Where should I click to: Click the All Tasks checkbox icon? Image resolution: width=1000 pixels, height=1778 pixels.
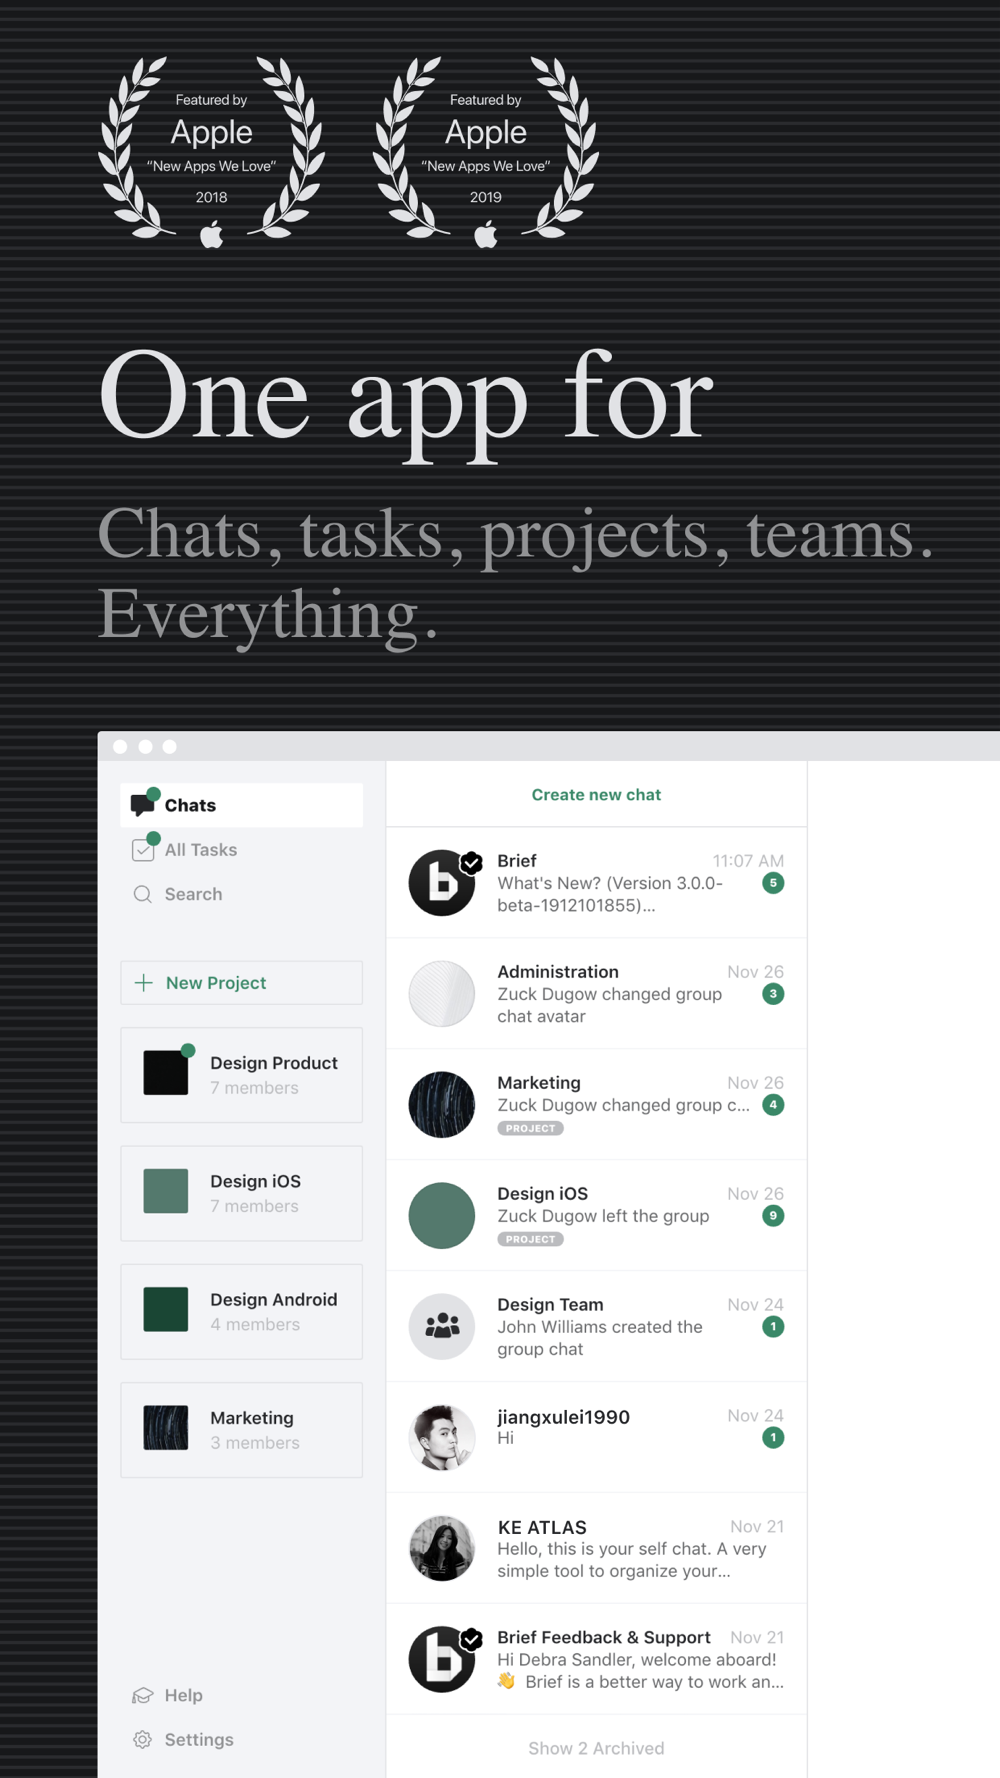coord(144,848)
